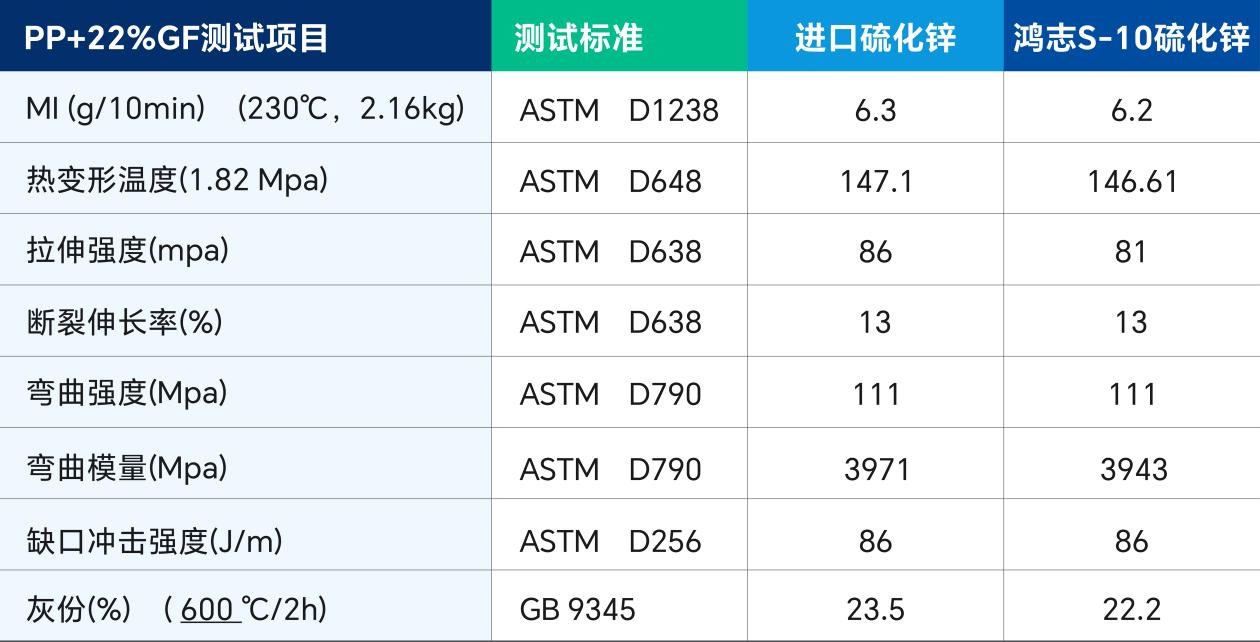The width and height of the screenshot is (1260, 642).
Task: Click the underlined 600 in 灰份 row
Action: (x=209, y=608)
